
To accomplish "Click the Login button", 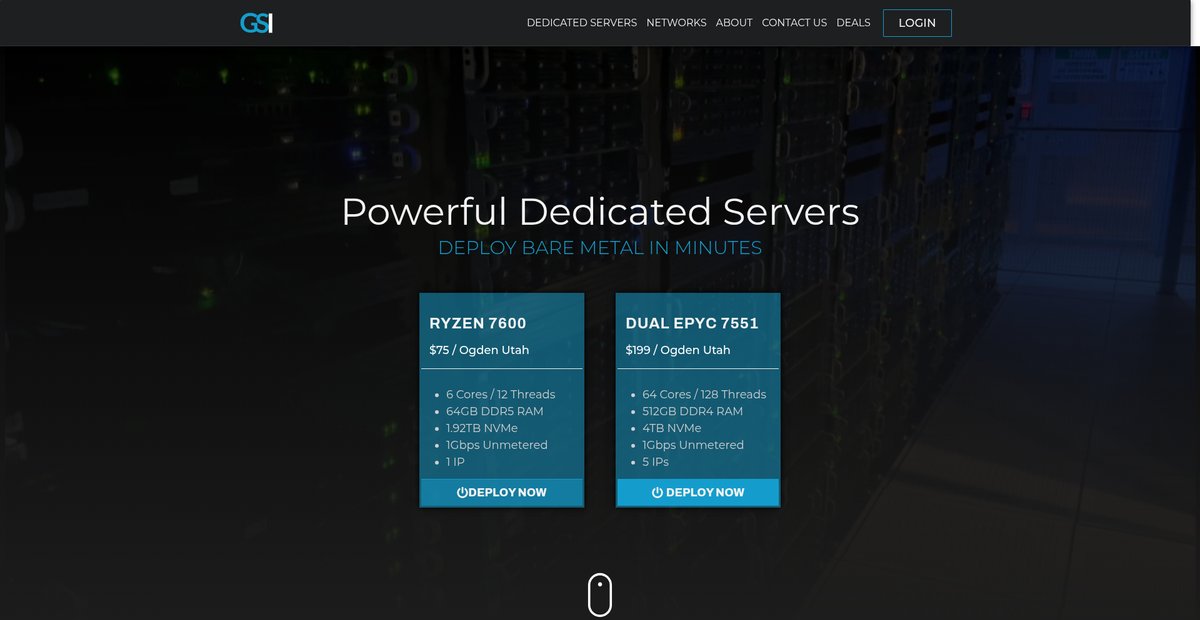I will 917,23.
